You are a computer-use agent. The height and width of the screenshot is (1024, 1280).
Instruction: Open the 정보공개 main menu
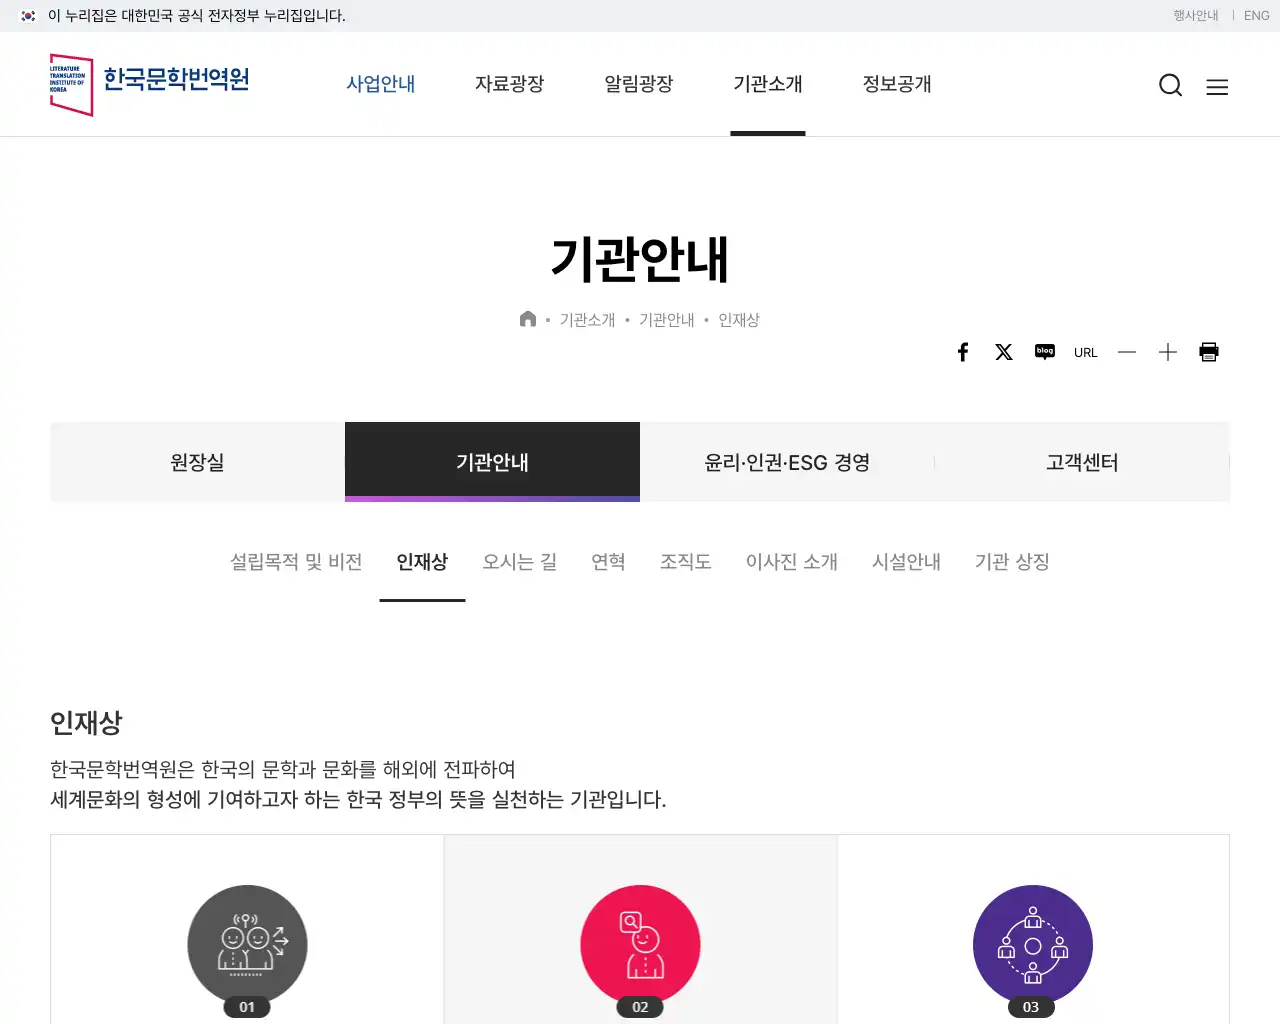[897, 84]
